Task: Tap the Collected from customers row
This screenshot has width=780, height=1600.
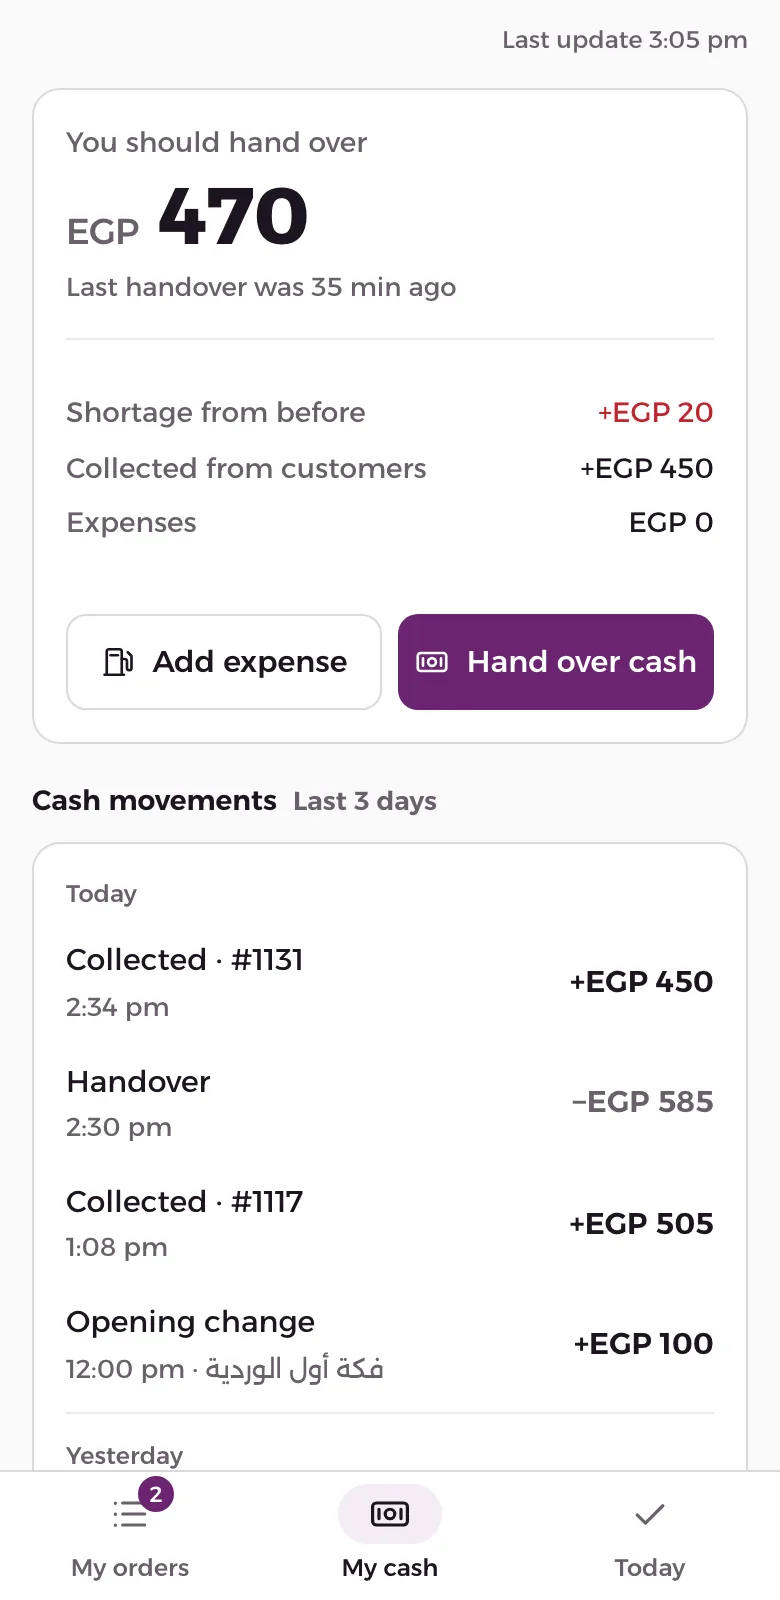Action: tap(390, 468)
